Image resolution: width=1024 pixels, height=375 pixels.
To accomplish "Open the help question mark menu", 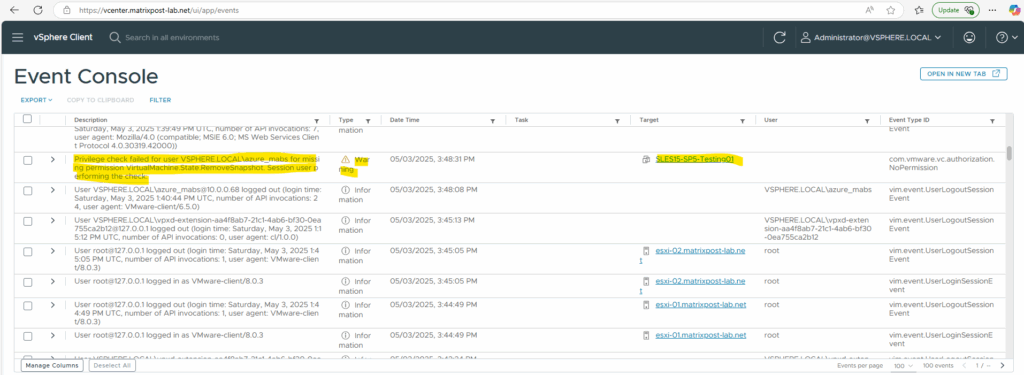I will [1005, 38].
